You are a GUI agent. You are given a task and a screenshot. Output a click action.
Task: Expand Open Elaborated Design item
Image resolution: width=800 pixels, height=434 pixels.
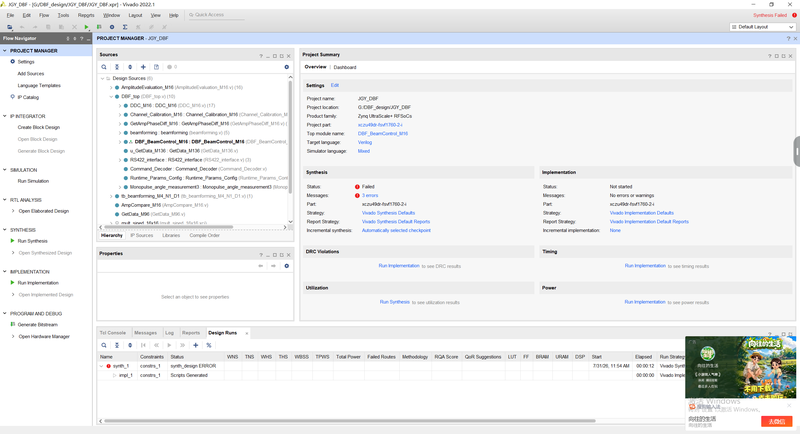13,211
